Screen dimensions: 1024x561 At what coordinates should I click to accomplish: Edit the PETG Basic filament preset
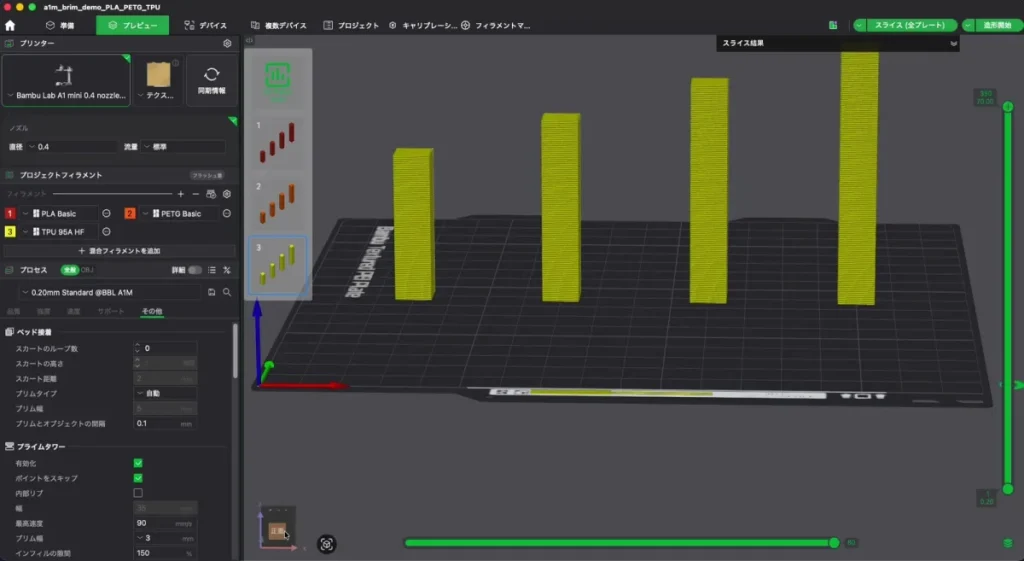[x=227, y=214]
